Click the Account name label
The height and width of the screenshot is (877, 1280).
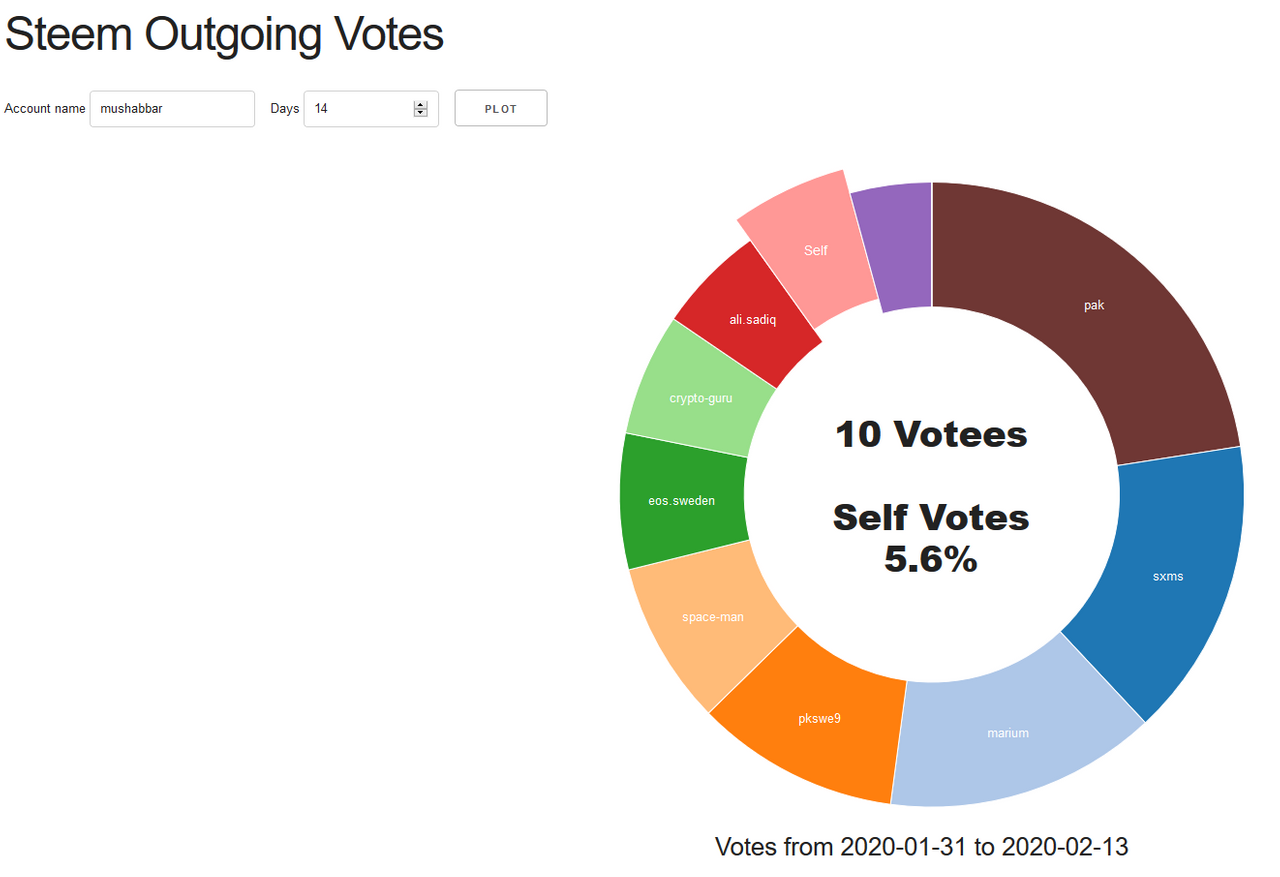point(45,108)
